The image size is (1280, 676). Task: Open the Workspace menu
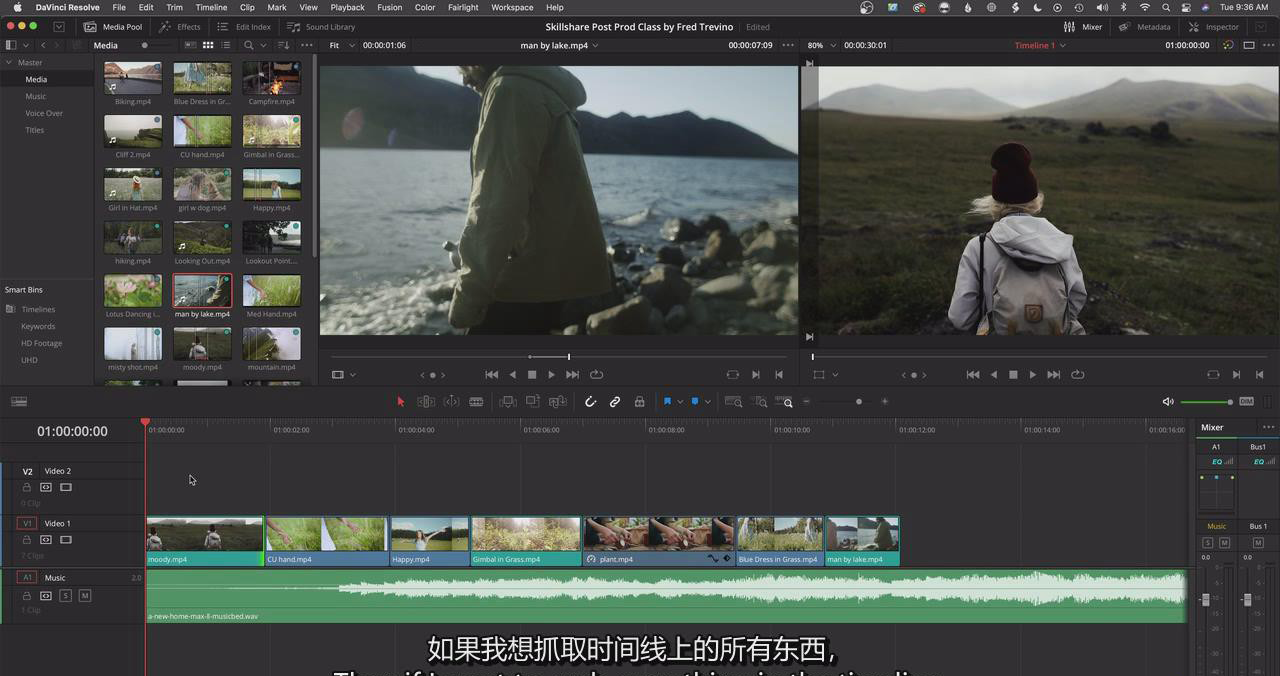[512, 7]
